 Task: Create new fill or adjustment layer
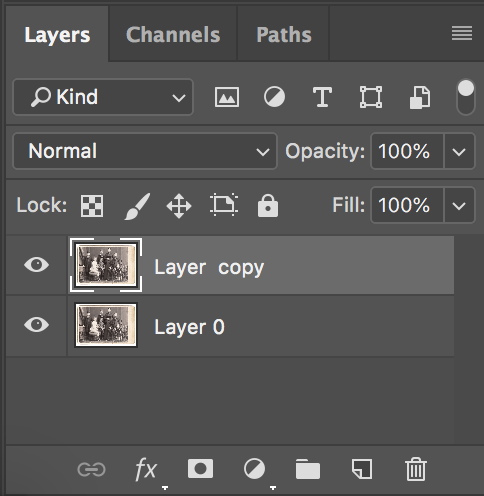[x=254, y=469]
